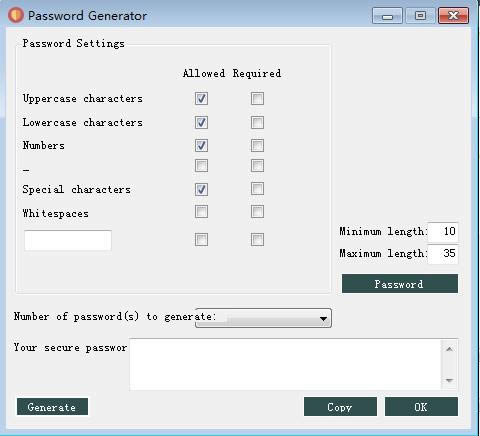Enable Required for Numbers
Viewport: 480px width, 436px height.
(257, 146)
